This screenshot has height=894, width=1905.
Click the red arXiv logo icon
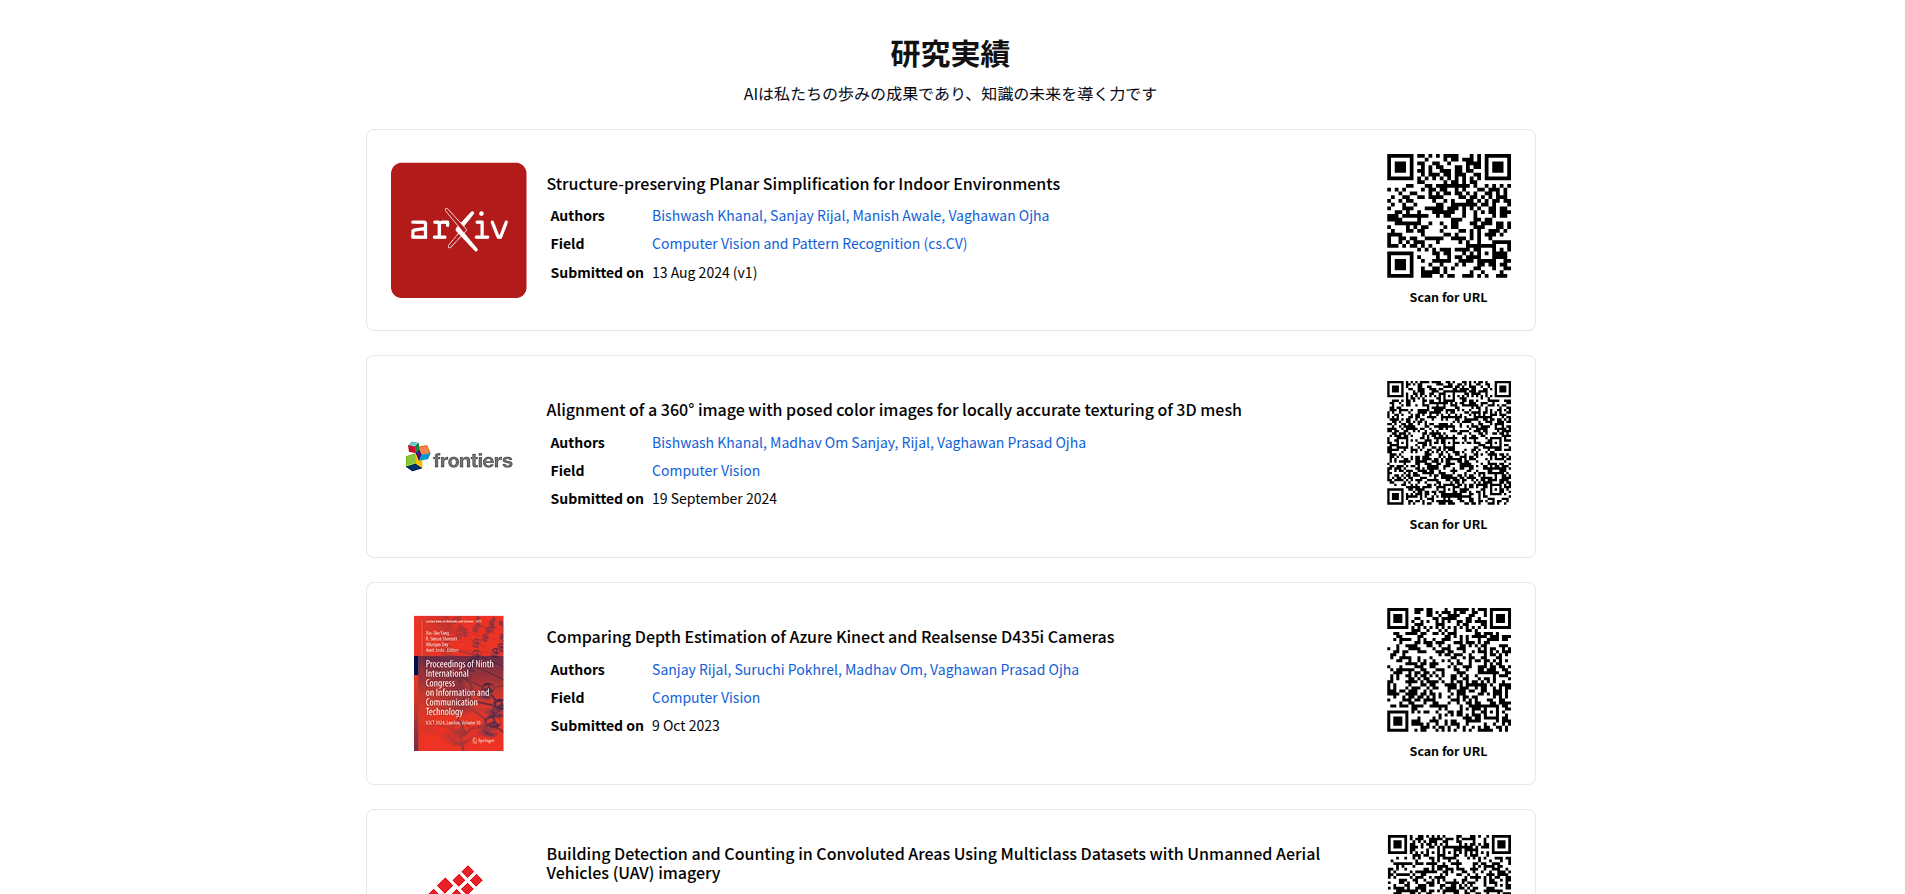click(x=458, y=230)
